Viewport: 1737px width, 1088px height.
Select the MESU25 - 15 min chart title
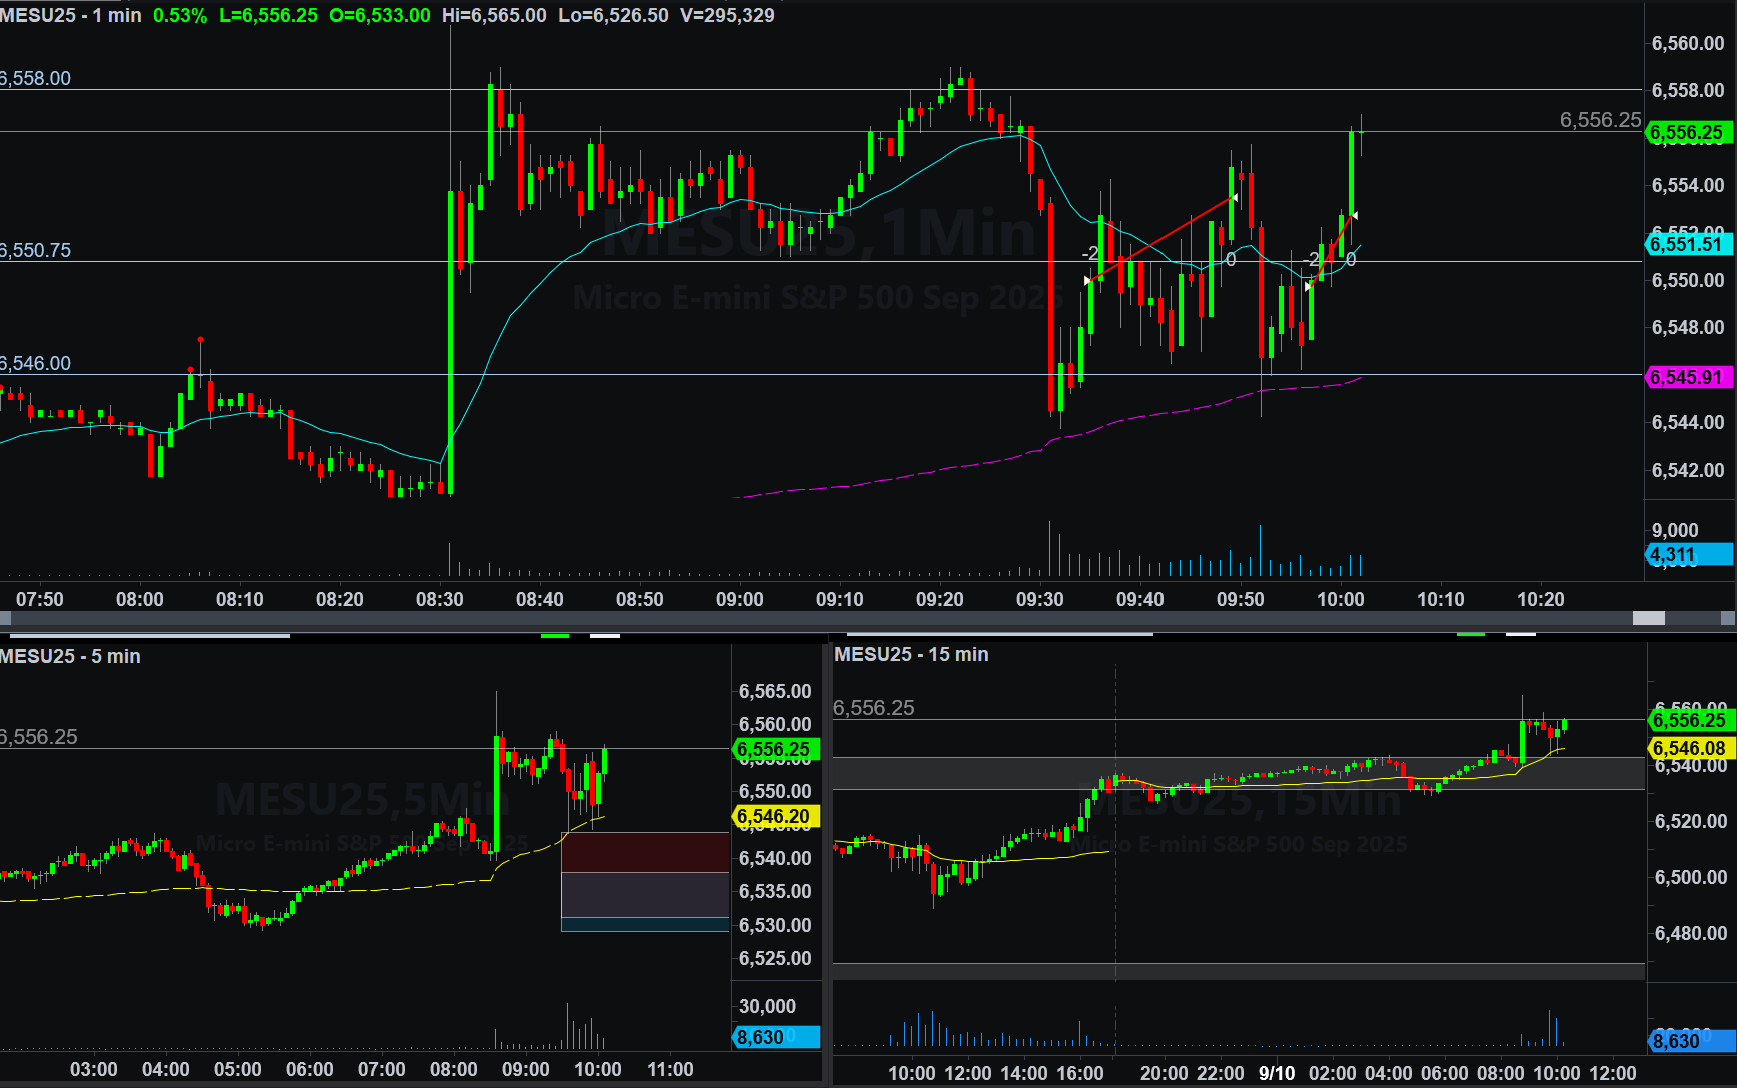click(911, 654)
